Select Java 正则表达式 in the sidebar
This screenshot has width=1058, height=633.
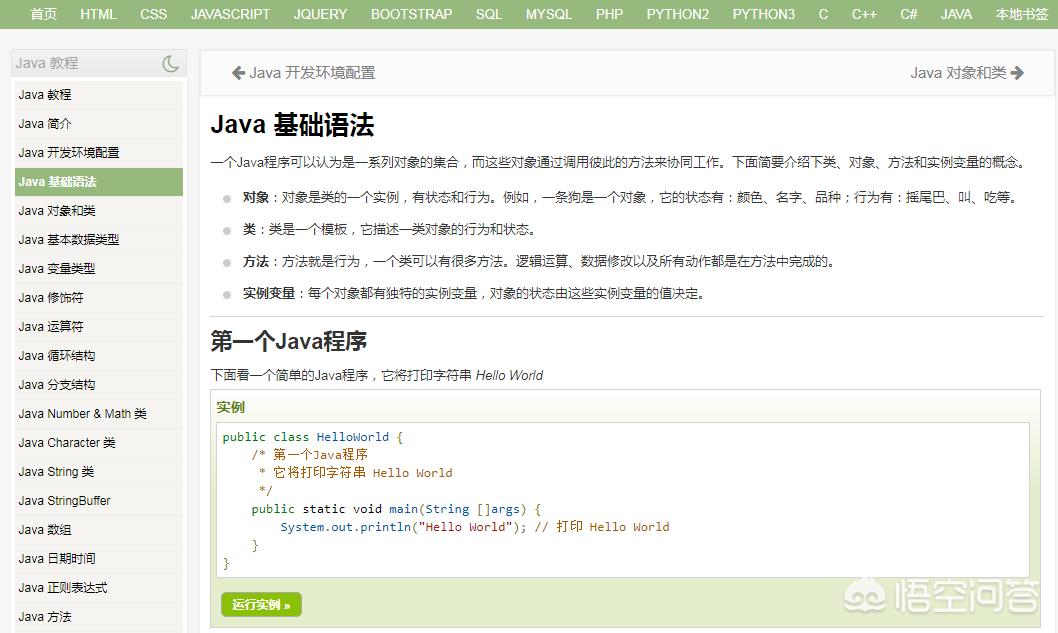[99, 588]
